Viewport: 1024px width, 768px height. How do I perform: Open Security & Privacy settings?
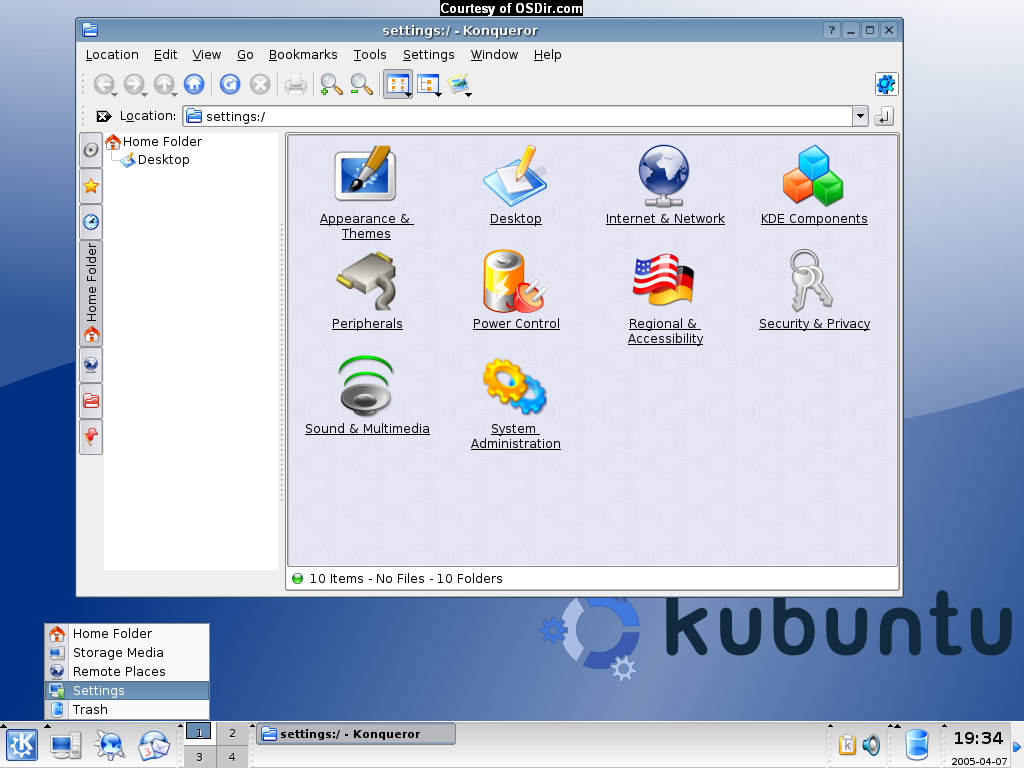pos(814,291)
